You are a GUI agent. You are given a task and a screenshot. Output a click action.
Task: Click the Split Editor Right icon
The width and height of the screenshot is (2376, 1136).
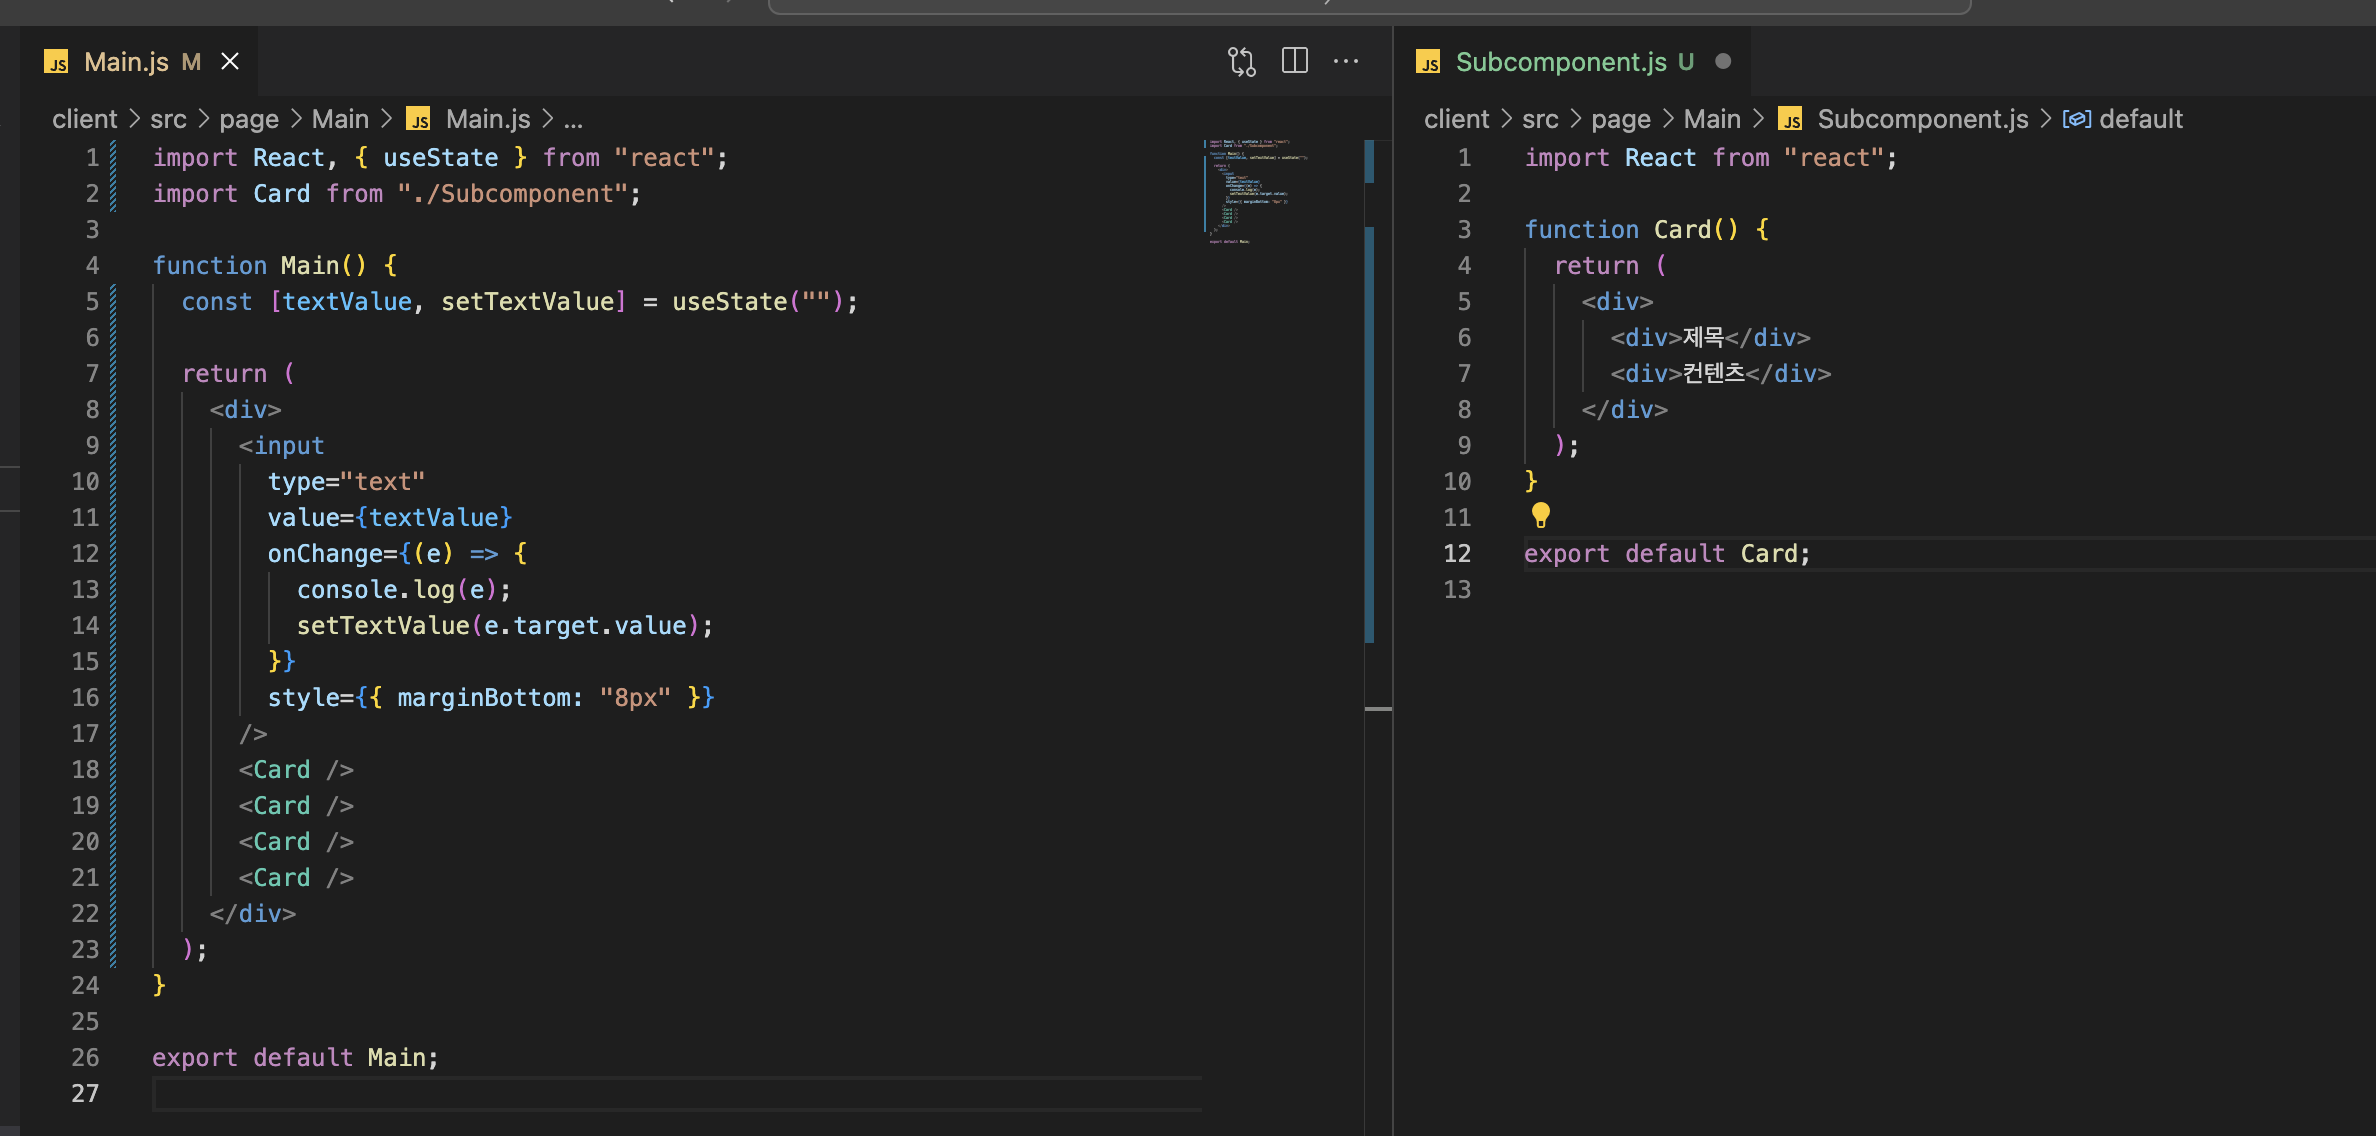click(1294, 61)
